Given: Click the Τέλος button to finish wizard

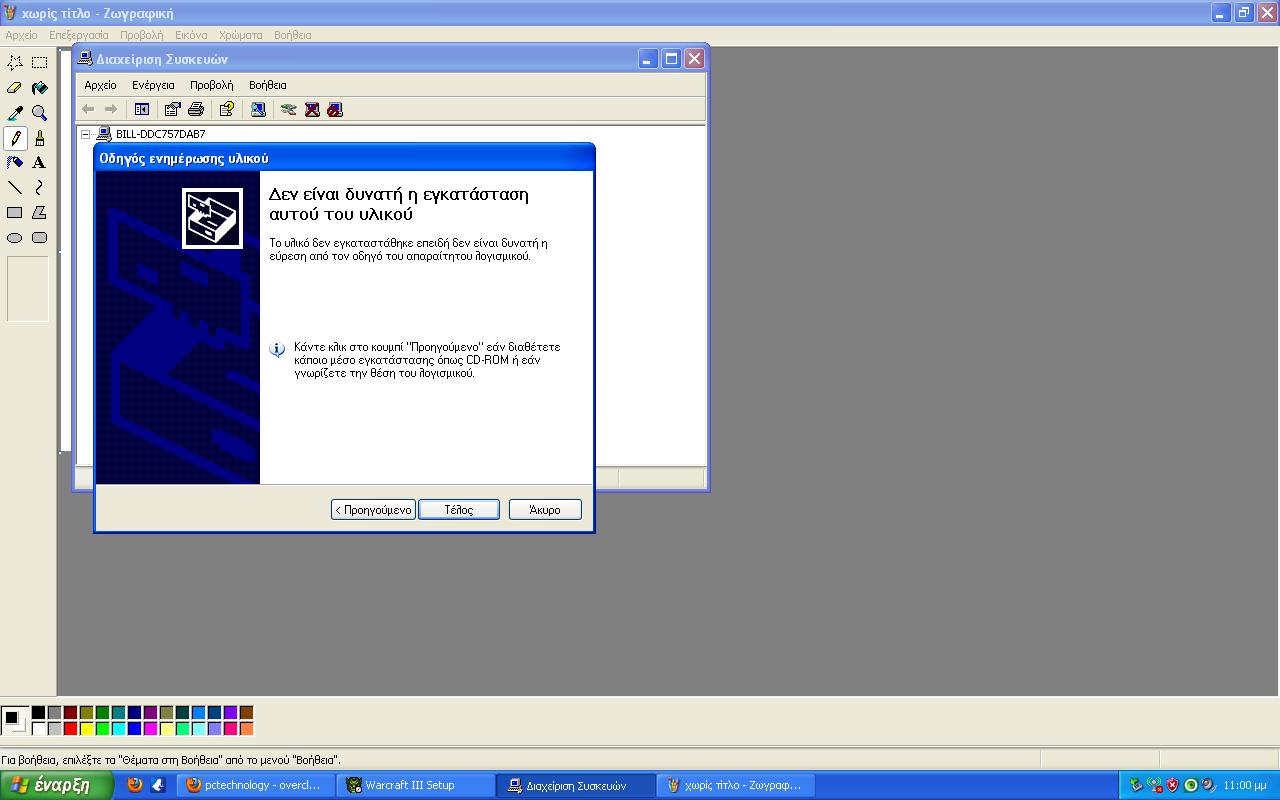Looking at the screenshot, I should click(459, 510).
